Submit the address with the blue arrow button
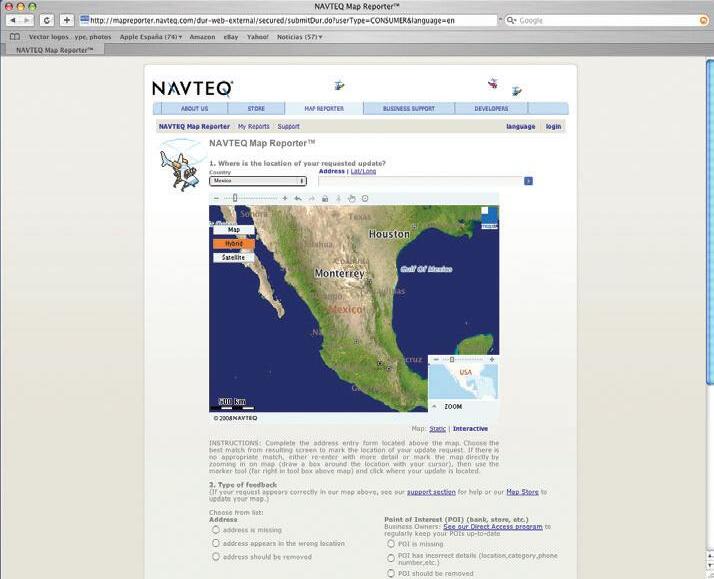The height and width of the screenshot is (579, 714). point(528,181)
